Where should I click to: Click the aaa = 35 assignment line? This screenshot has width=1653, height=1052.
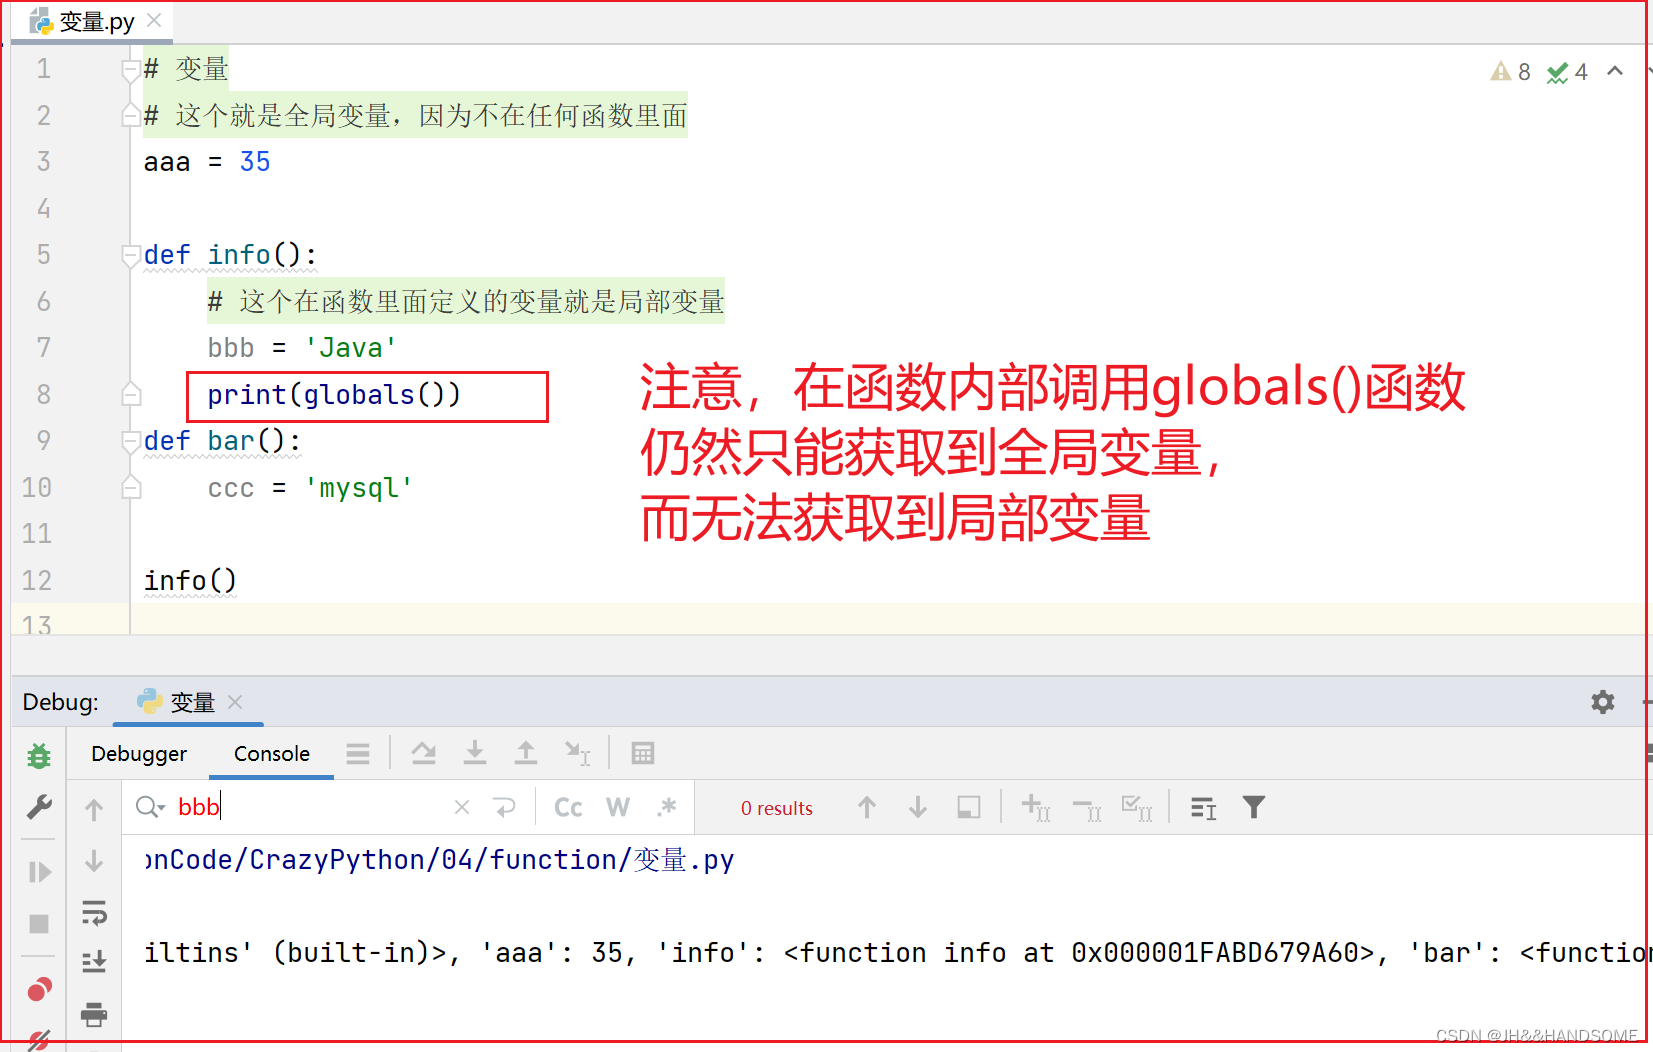coord(207,162)
